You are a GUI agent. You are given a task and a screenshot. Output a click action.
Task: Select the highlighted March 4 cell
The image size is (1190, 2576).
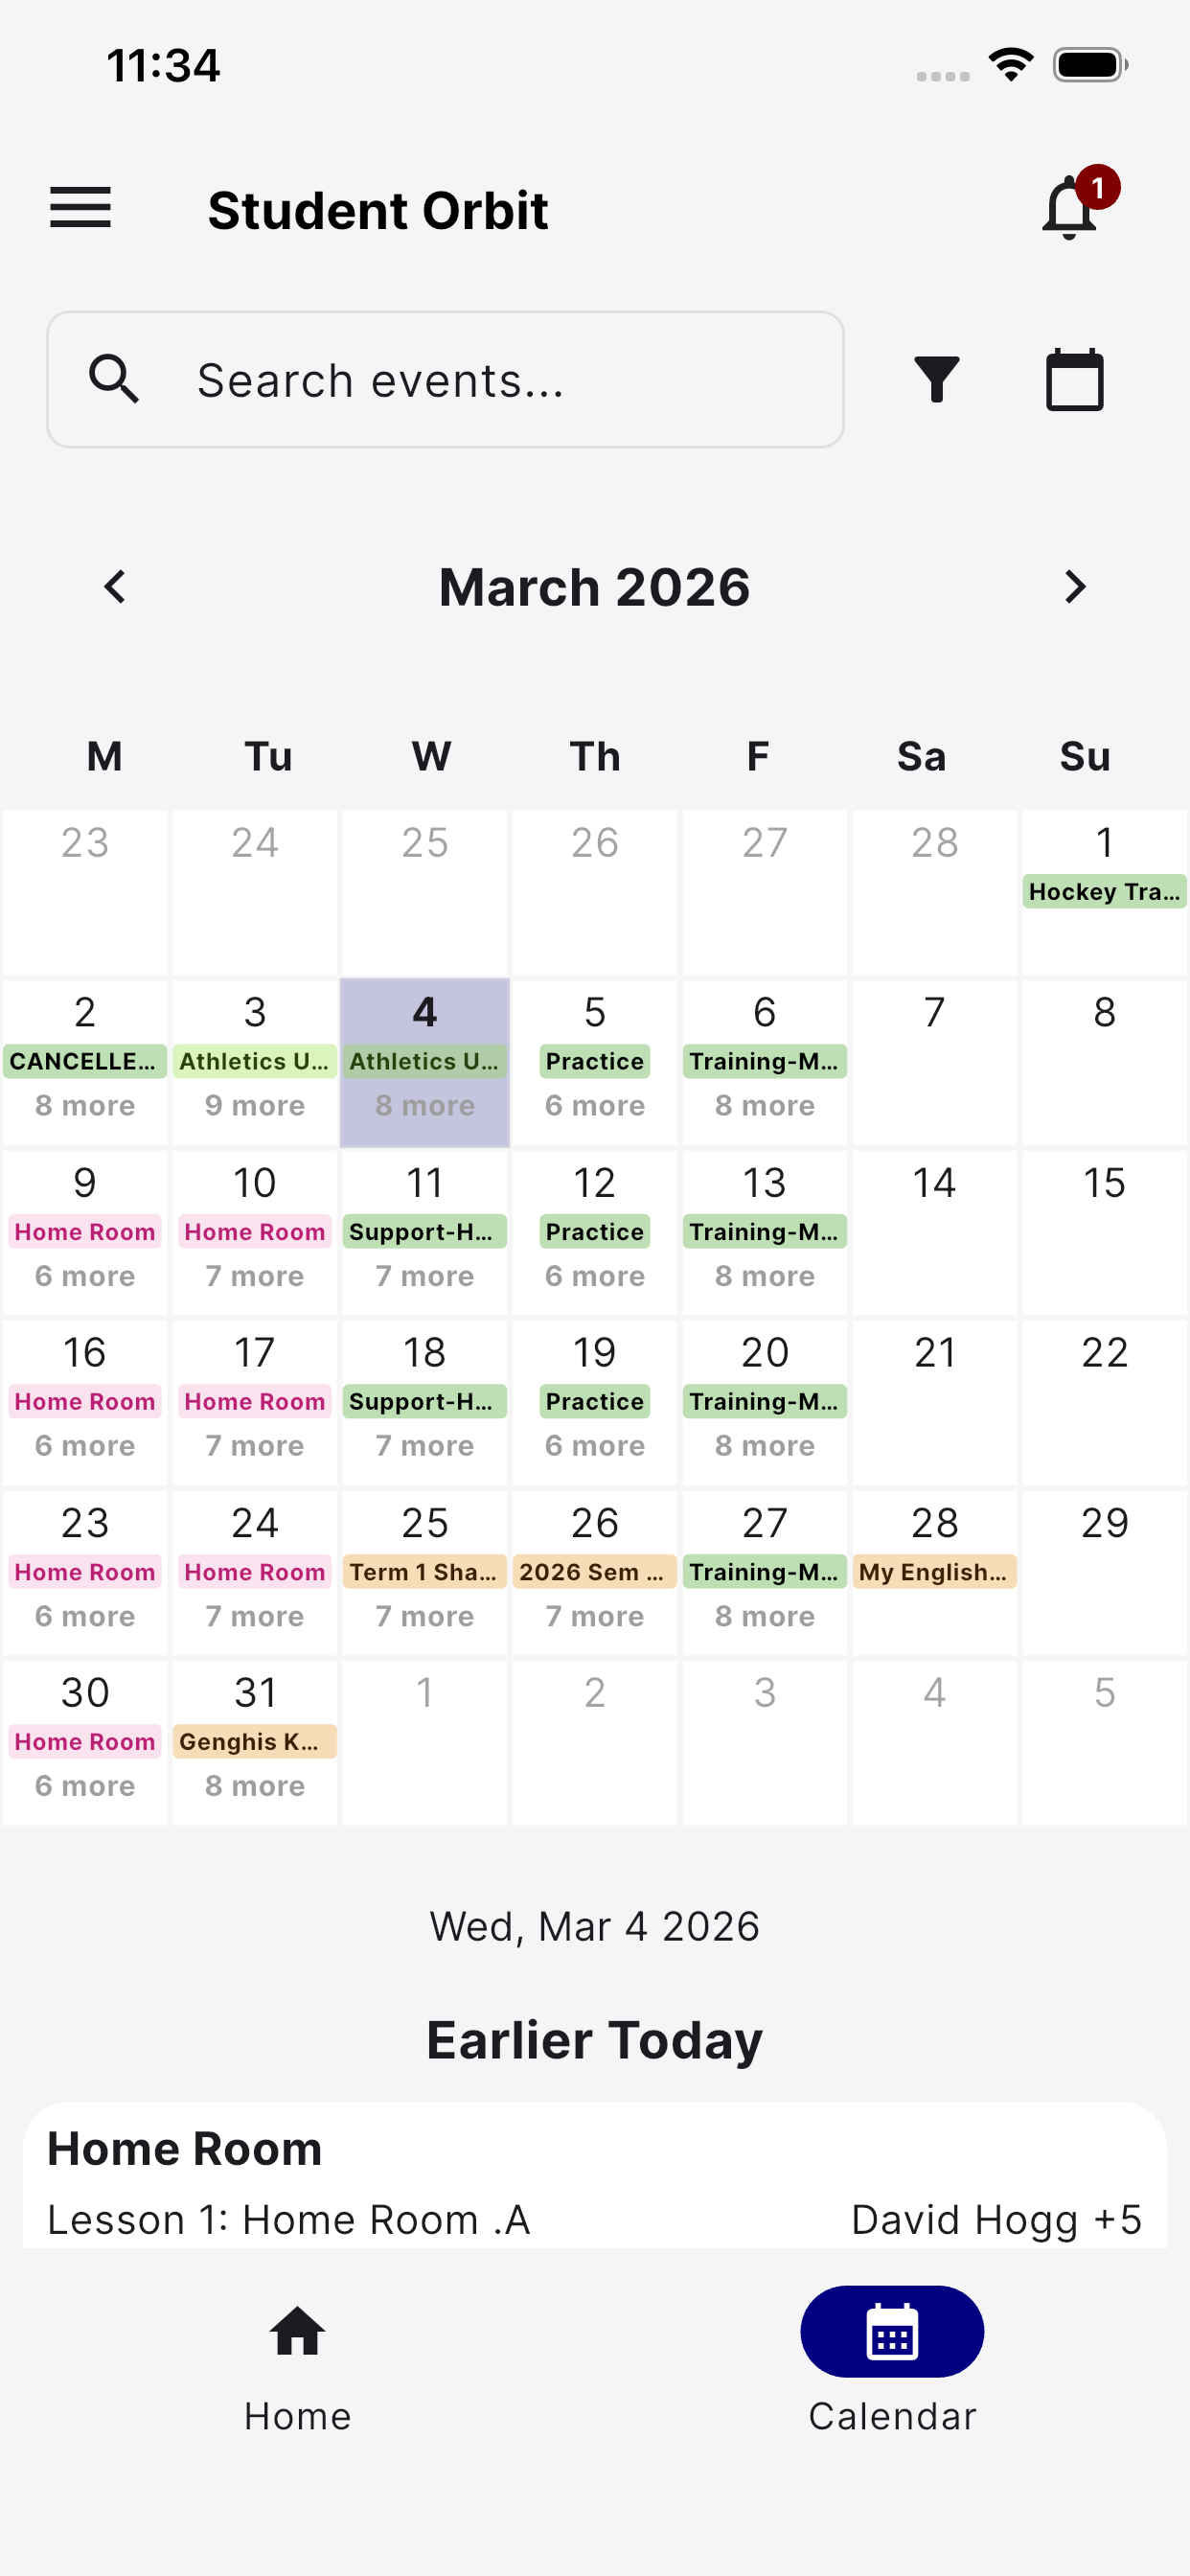click(x=425, y=1062)
